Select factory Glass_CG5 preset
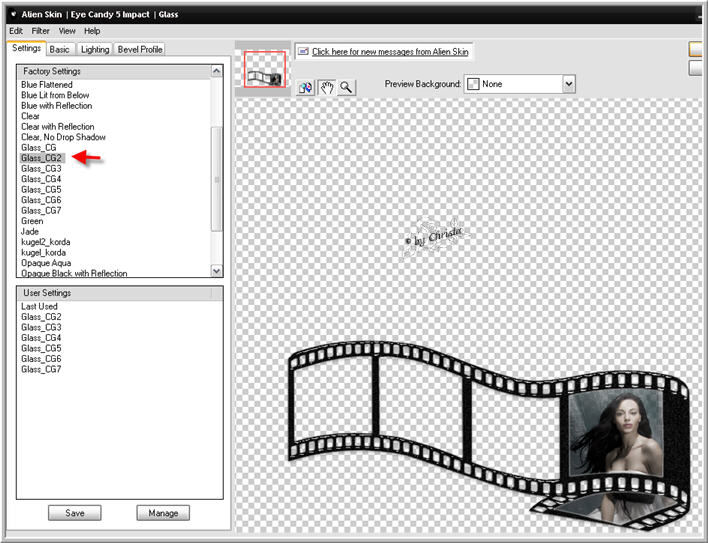This screenshot has height=543, width=708. click(x=41, y=190)
